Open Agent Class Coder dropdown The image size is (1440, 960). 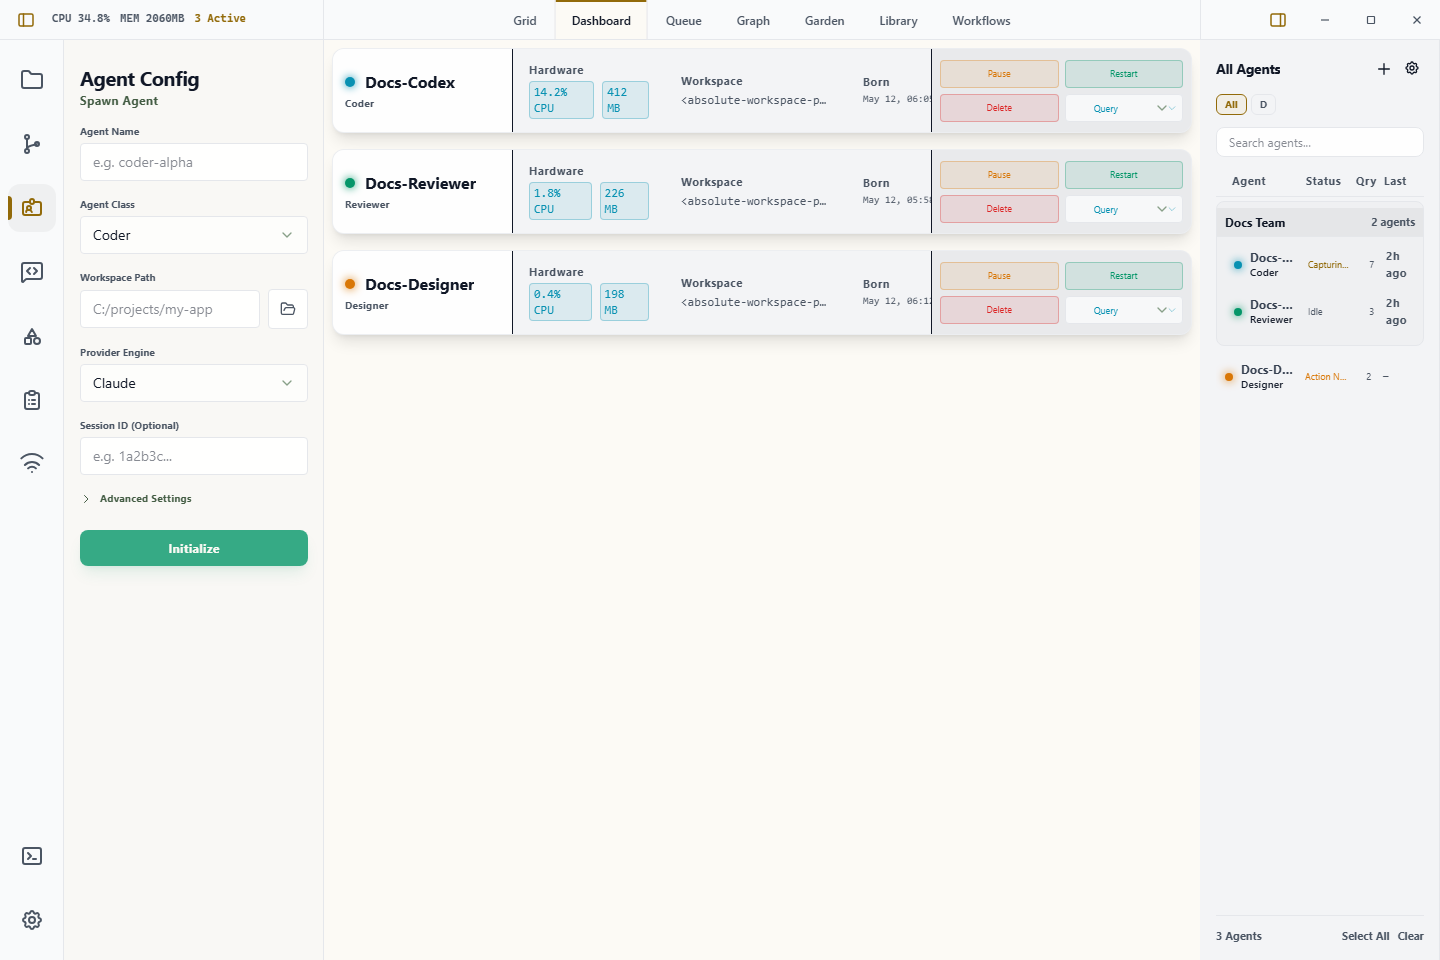click(x=194, y=235)
